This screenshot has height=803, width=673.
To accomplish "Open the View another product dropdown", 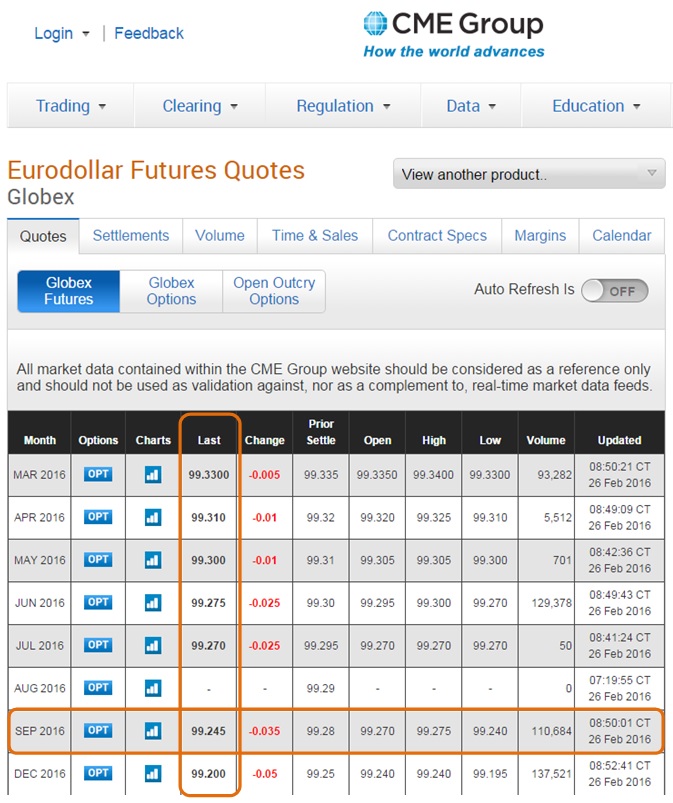I will click(x=529, y=174).
